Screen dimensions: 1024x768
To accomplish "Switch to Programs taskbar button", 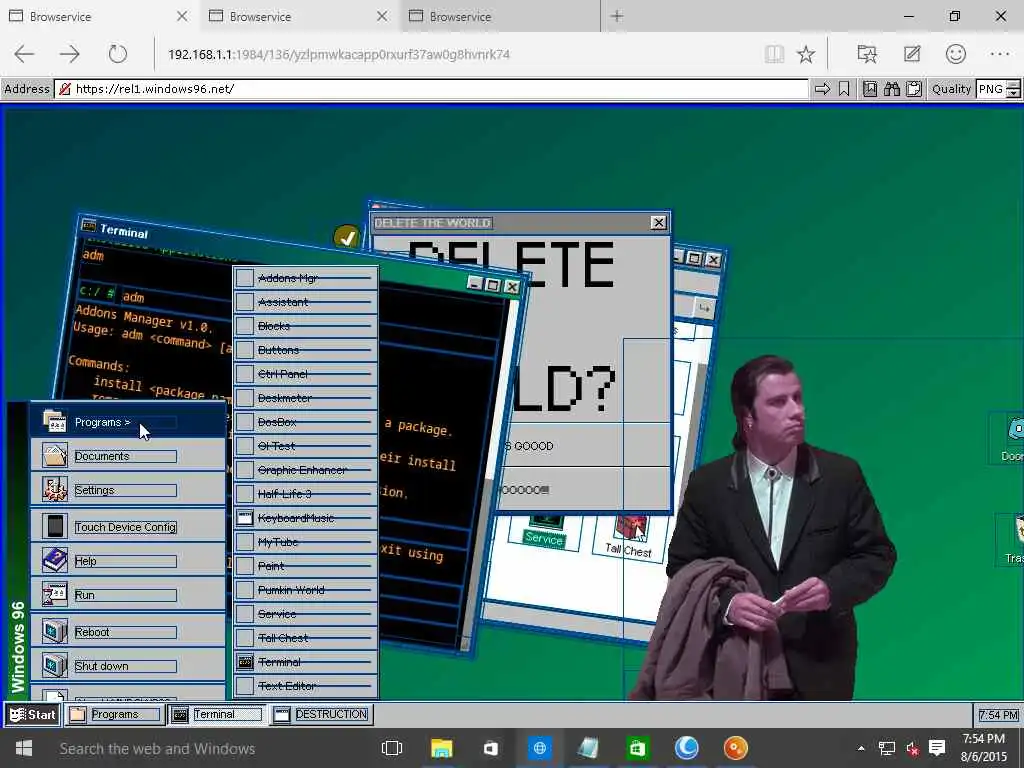I will (x=114, y=714).
